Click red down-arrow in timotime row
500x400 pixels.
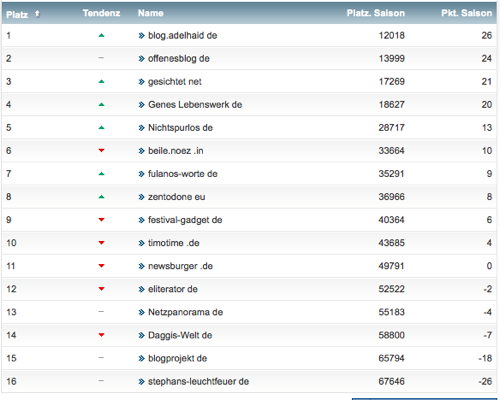tap(101, 243)
